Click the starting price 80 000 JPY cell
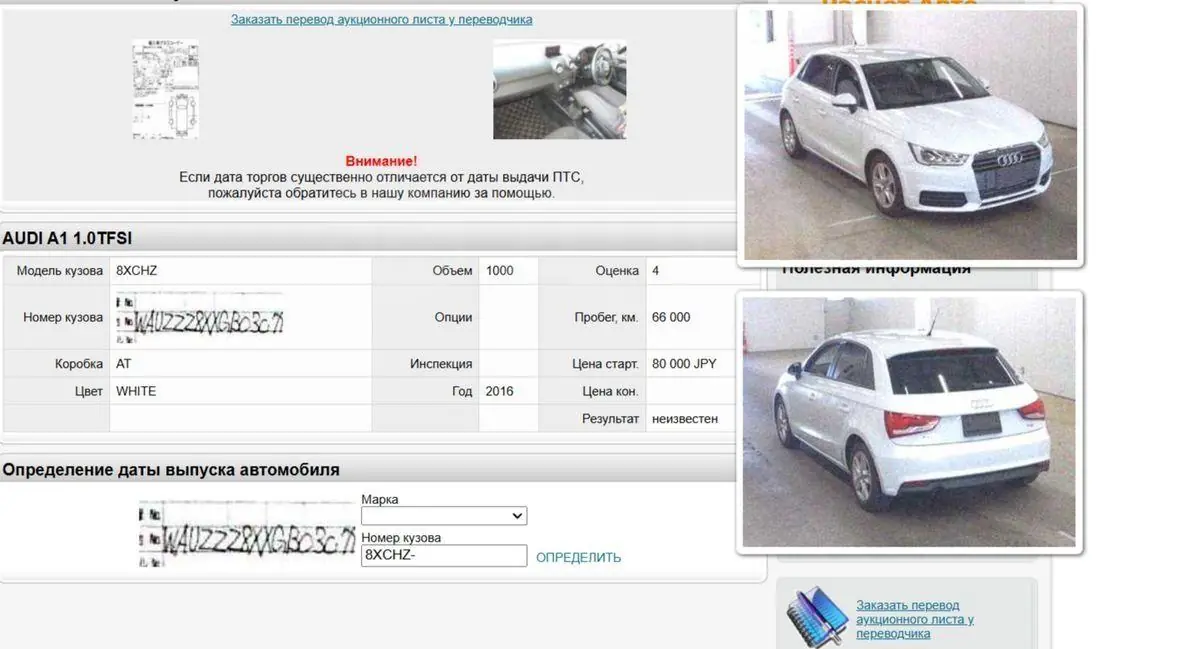Viewport: 1200px width, 649px height. [682, 363]
